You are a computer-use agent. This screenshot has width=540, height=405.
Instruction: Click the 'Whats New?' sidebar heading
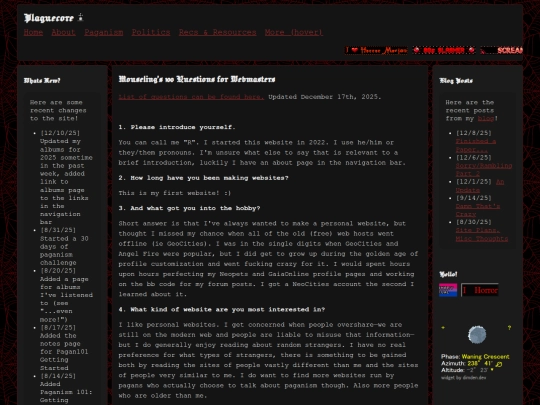[42, 81]
